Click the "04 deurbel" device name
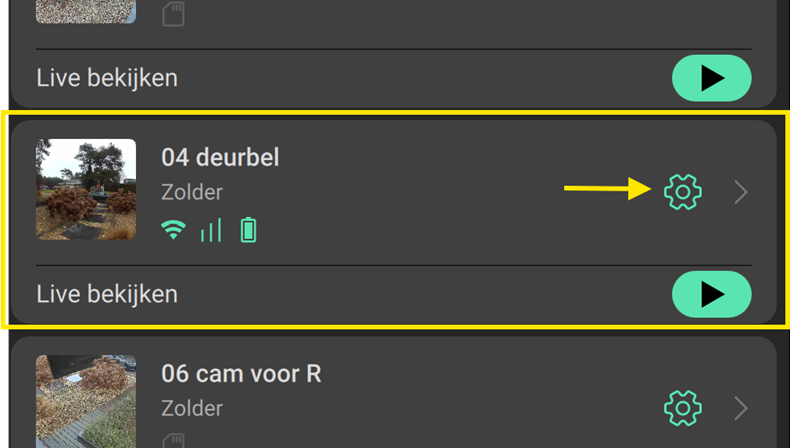790x448 pixels. click(220, 157)
